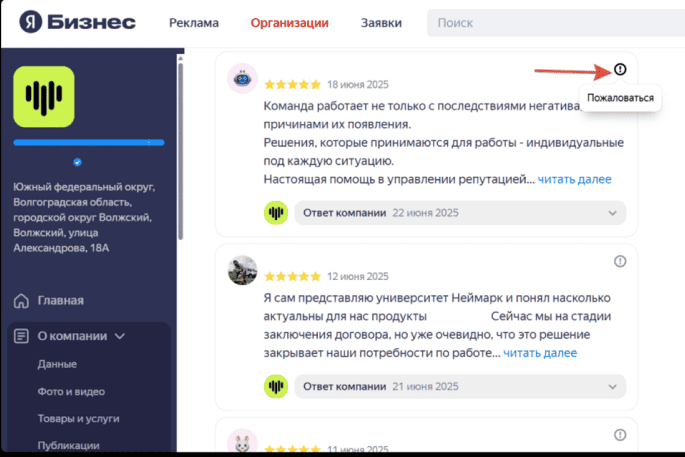This screenshot has height=457, width=685.
Task: Click the document icon beside О компании
Action: (21, 336)
